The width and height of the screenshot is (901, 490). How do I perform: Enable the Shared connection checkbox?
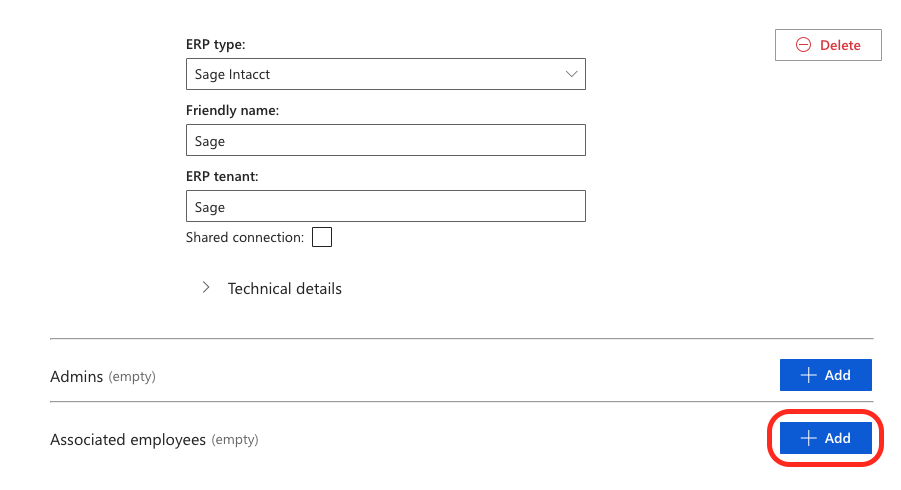point(321,237)
